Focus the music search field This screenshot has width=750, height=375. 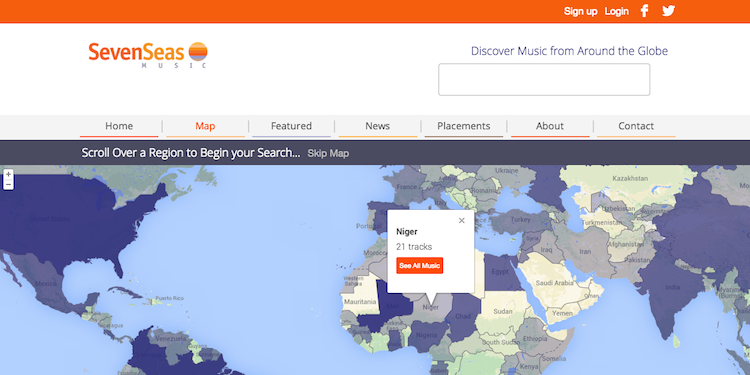point(544,79)
